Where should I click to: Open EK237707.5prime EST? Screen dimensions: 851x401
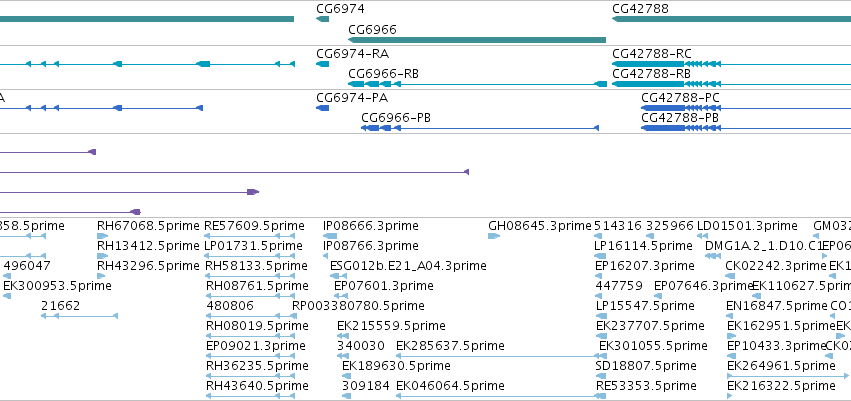[x=650, y=326]
